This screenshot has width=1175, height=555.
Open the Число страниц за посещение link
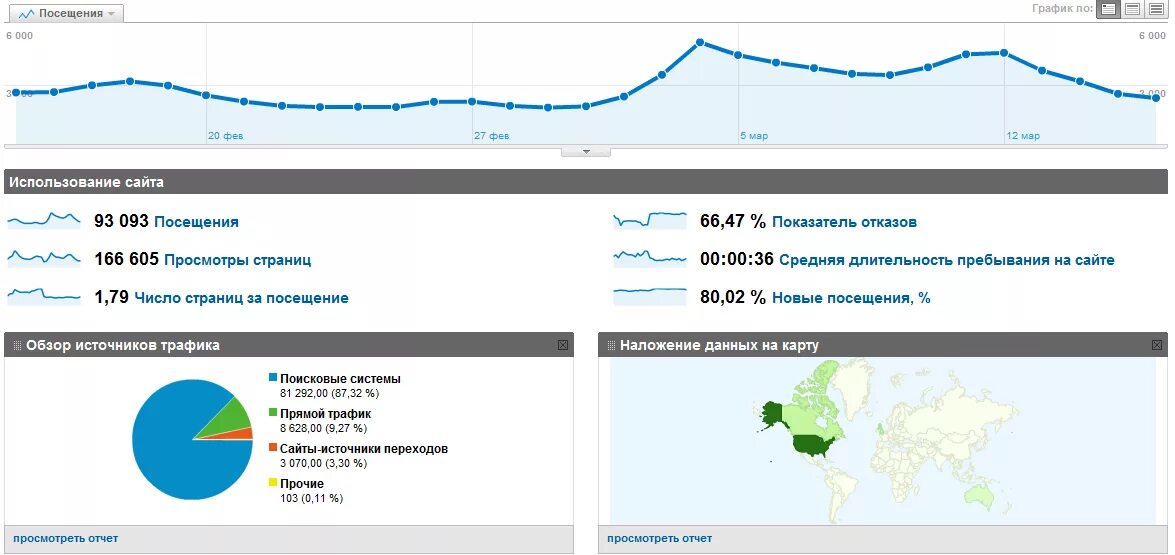coord(241,298)
